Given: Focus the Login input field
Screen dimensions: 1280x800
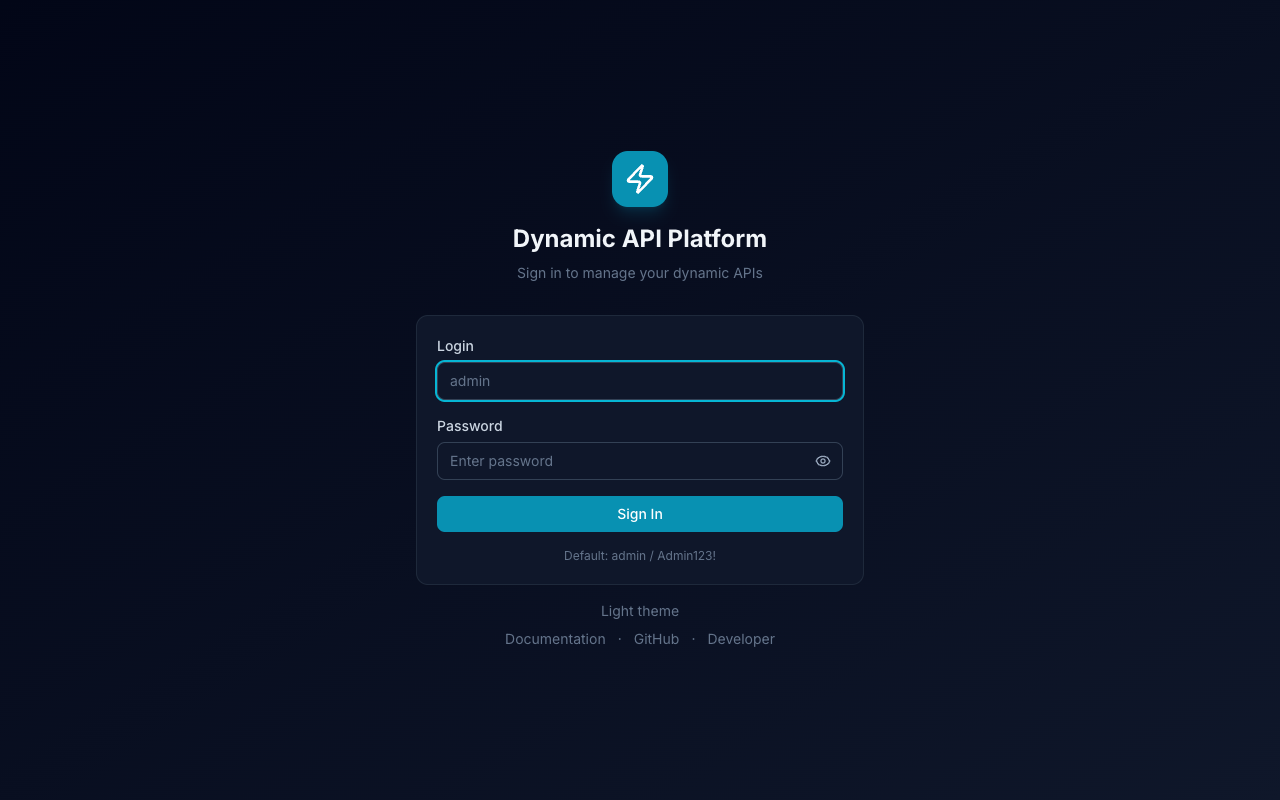Looking at the screenshot, I should (640, 381).
